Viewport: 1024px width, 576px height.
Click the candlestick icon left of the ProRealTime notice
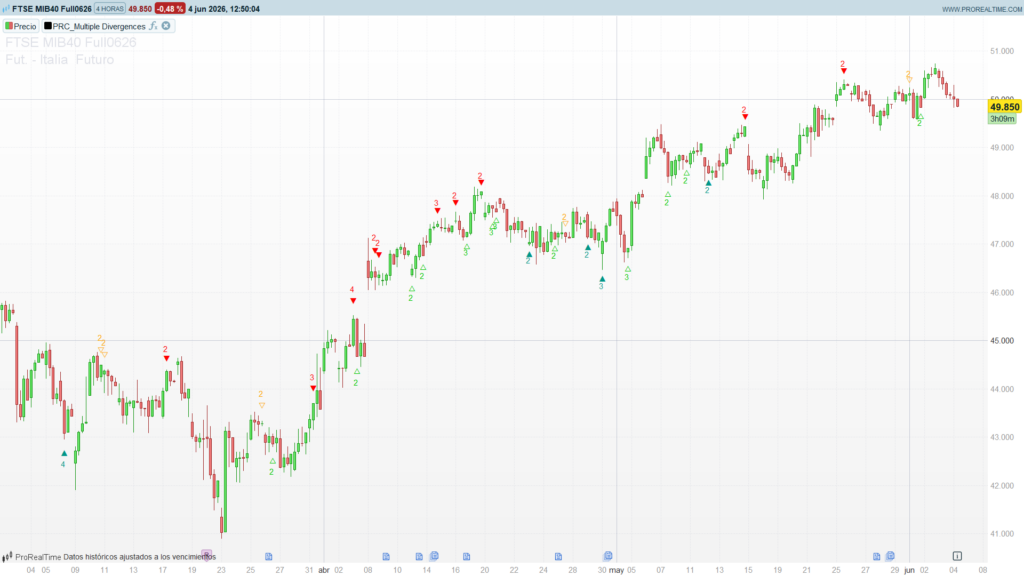(7, 557)
